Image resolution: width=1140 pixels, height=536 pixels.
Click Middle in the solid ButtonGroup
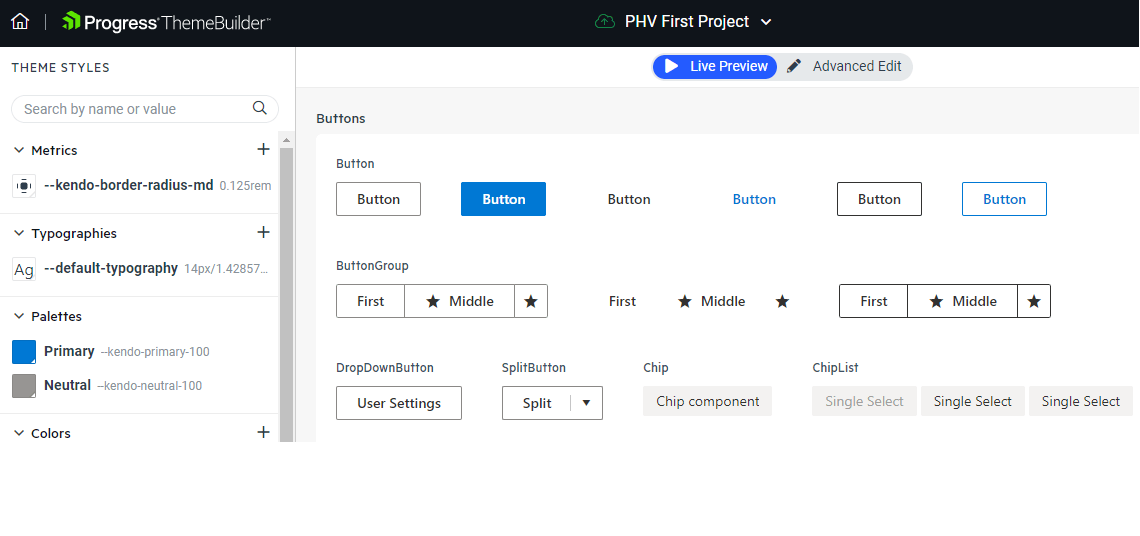[x=459, y=301]
